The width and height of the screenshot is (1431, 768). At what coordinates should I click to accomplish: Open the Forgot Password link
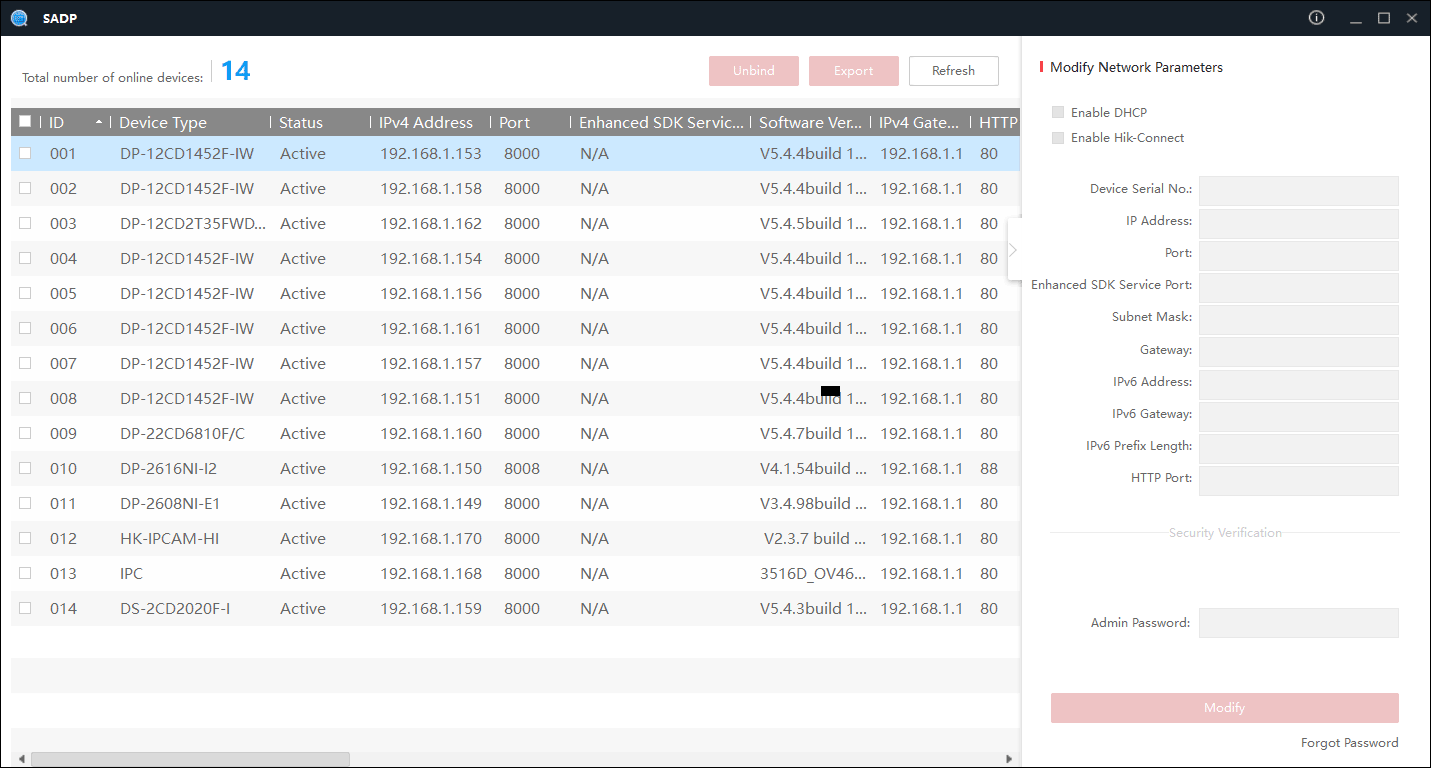1350,743
